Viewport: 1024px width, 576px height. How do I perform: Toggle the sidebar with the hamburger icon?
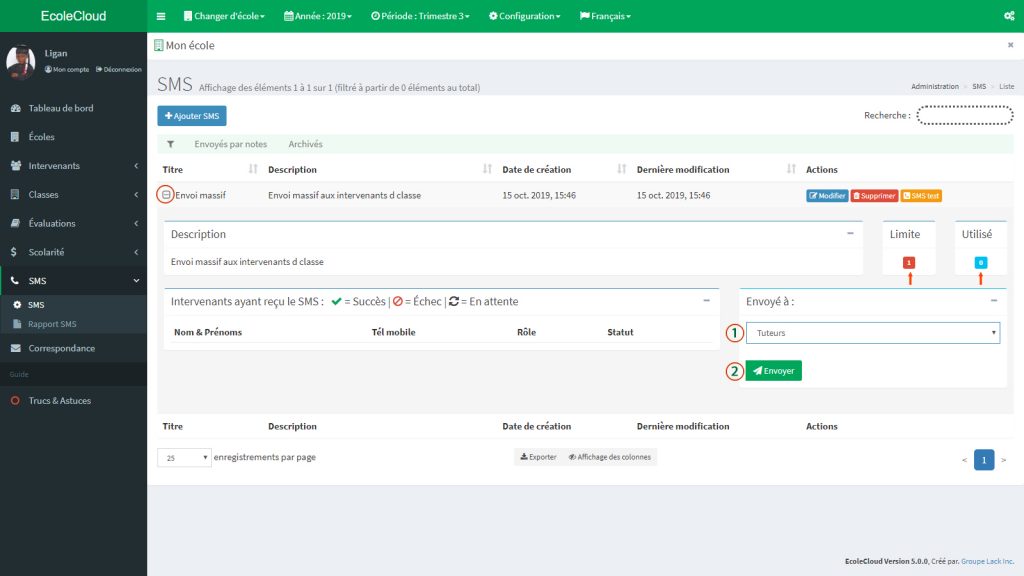coord(160,15)
